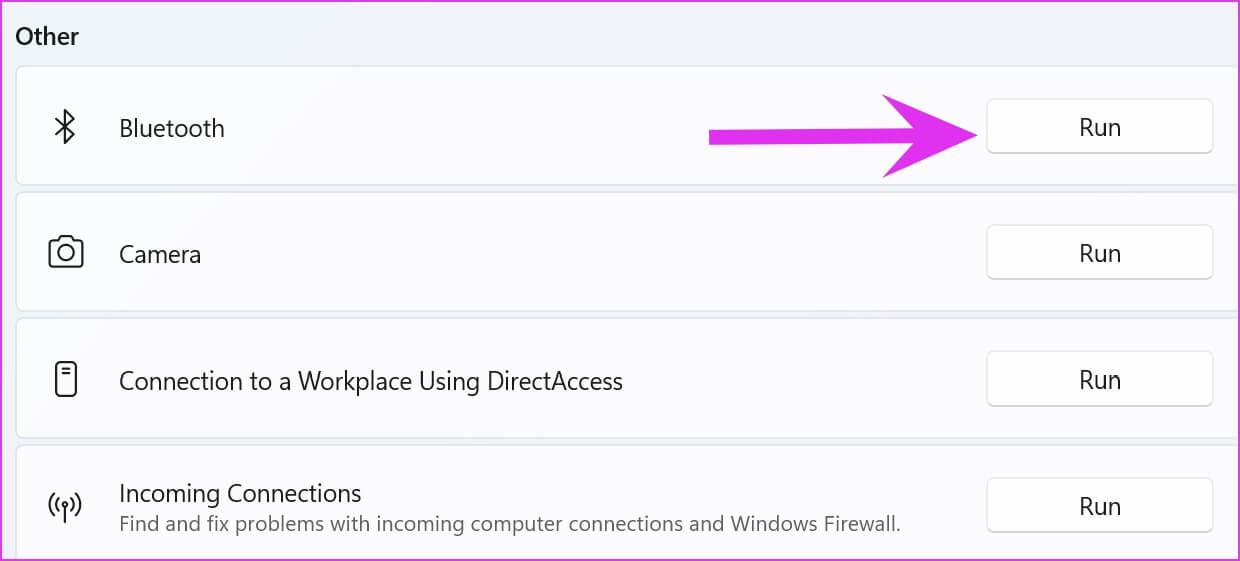Click the DirectAccess workplace device icon
Screen dimensions: 1240x561
point(65,380)
